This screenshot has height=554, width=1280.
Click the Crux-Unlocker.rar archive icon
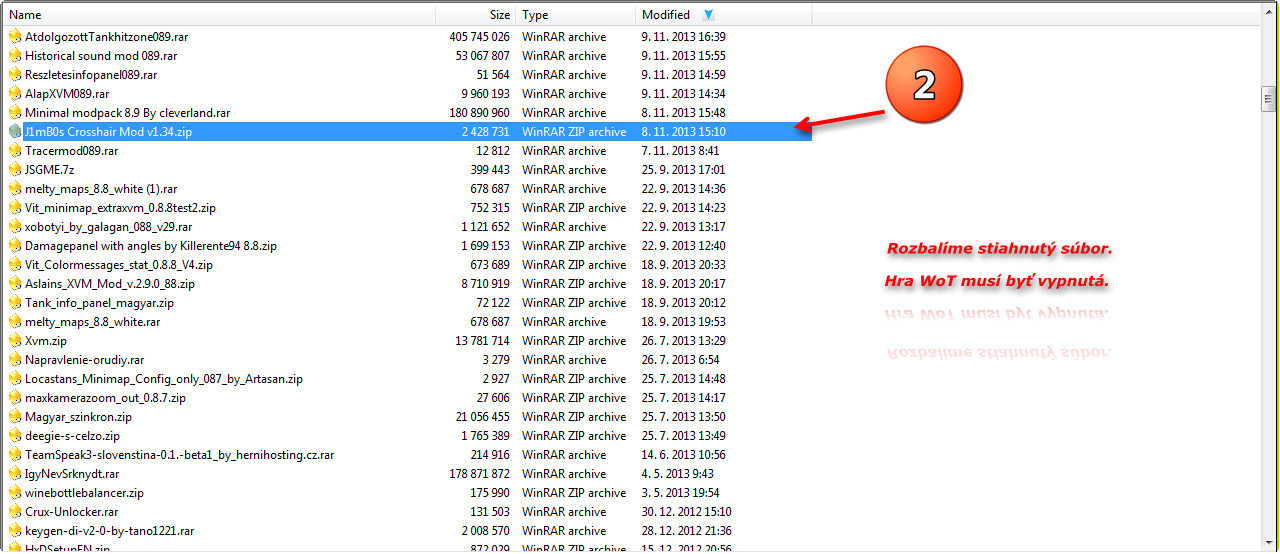(x=14, y=512)
